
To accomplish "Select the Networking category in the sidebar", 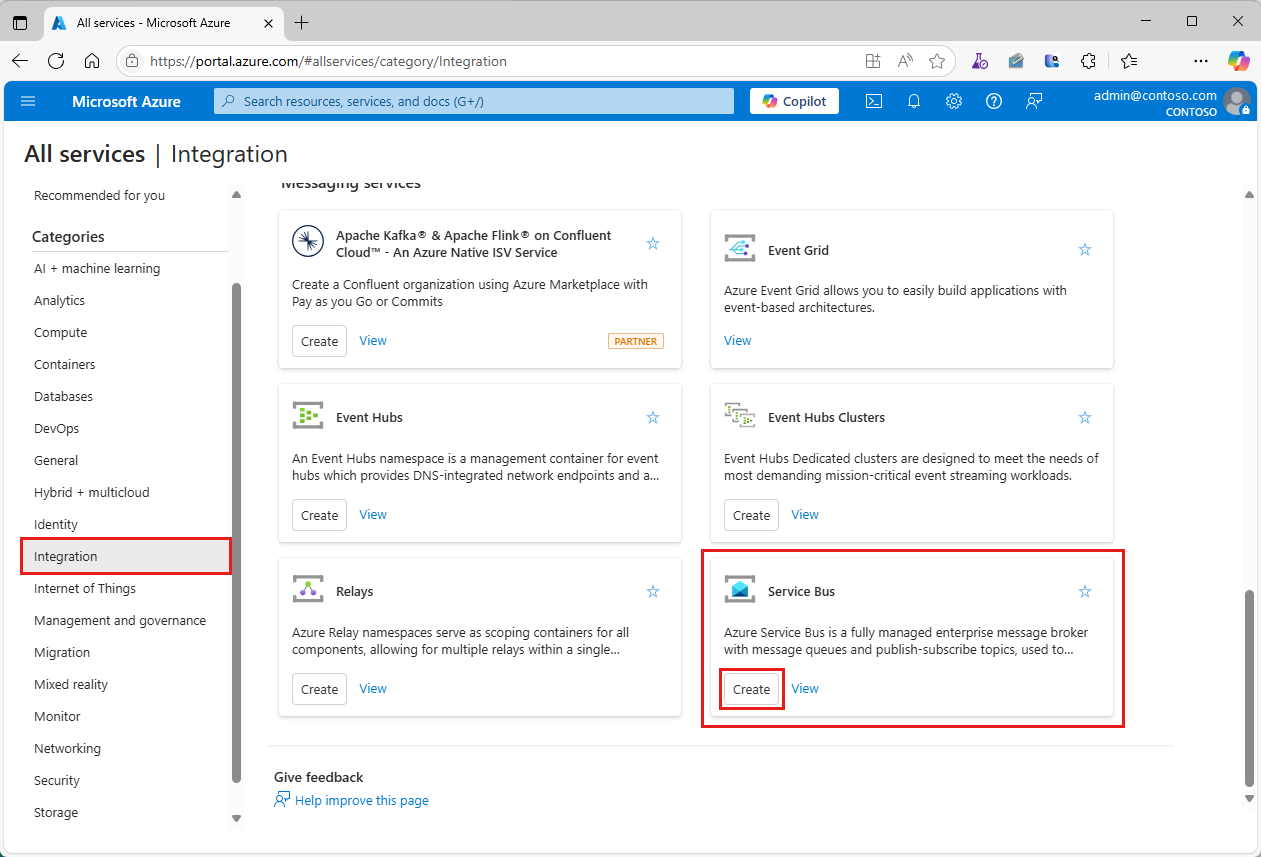I will click(x=67, y=748).
